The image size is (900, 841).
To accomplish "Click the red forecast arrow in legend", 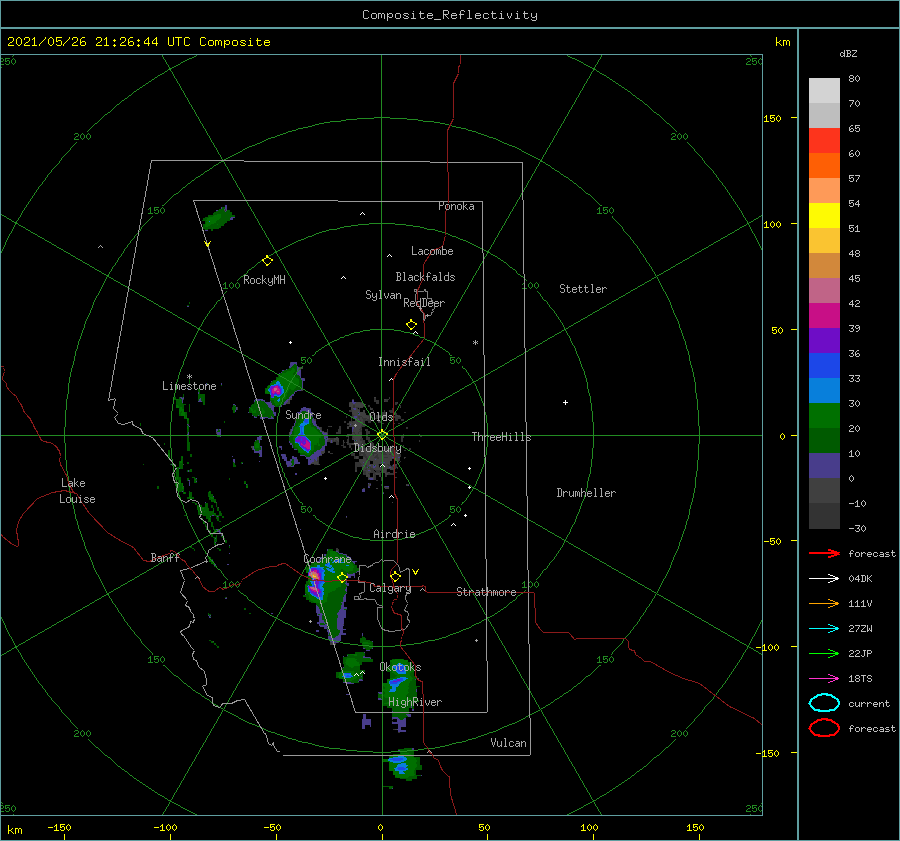I will tap(824, 553).
